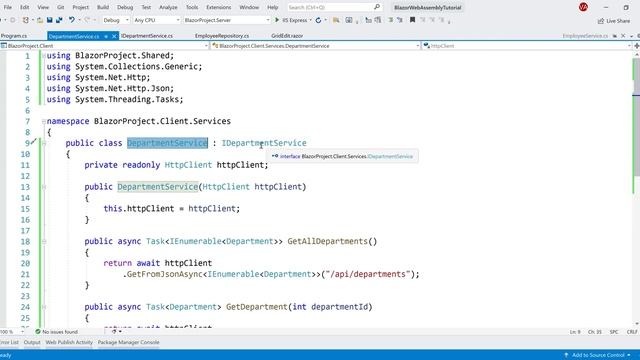Click the browser refresh/reload toolbar icon
This screenshot has height=360, width=640.
tap(318, 20)
